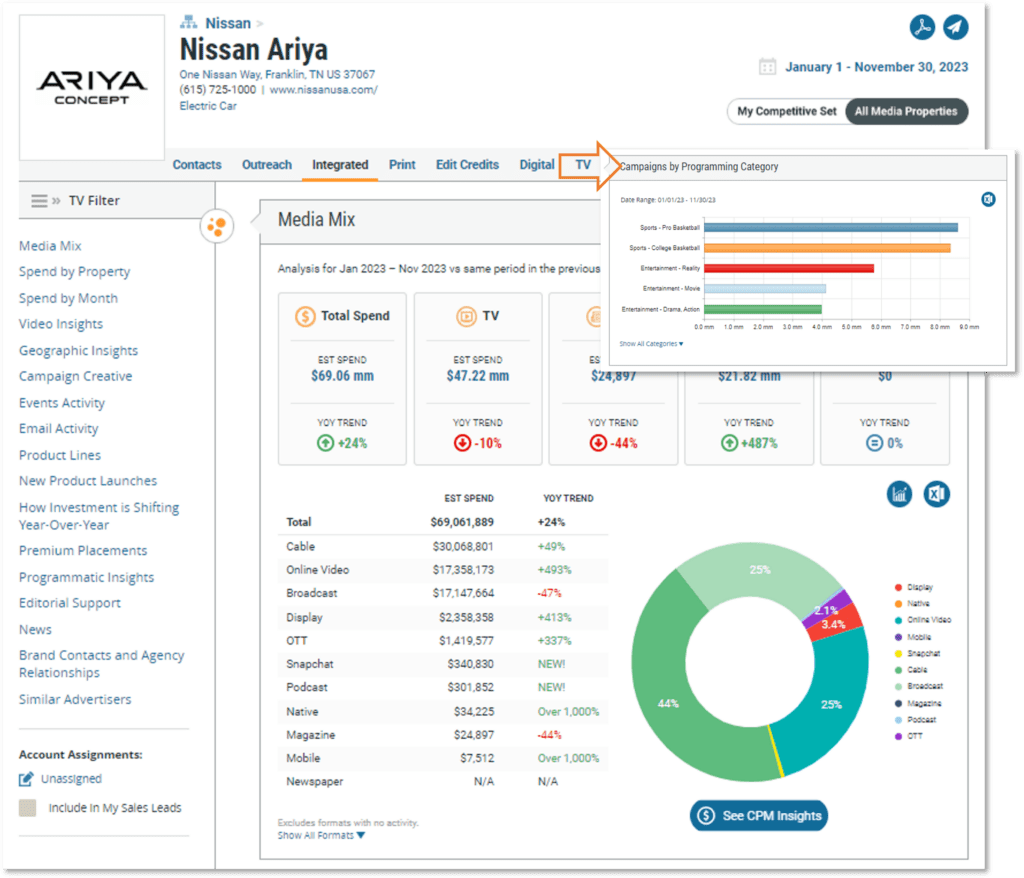The image size is (1024, 878).
Task: Switch to the Contacts tab
Action: [x=197, y=165]
